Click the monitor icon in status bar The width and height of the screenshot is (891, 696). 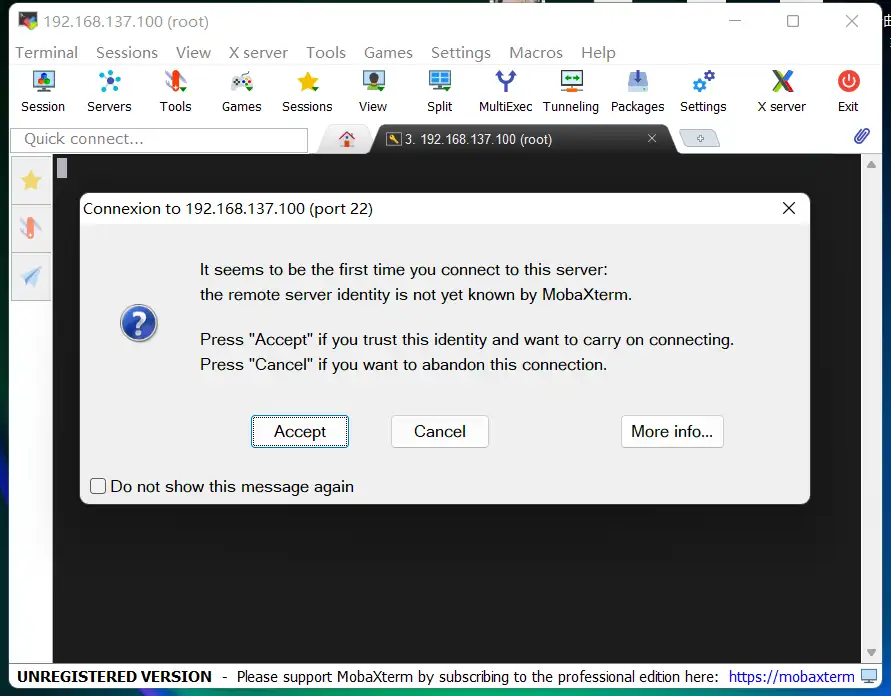tap(869, 676)
